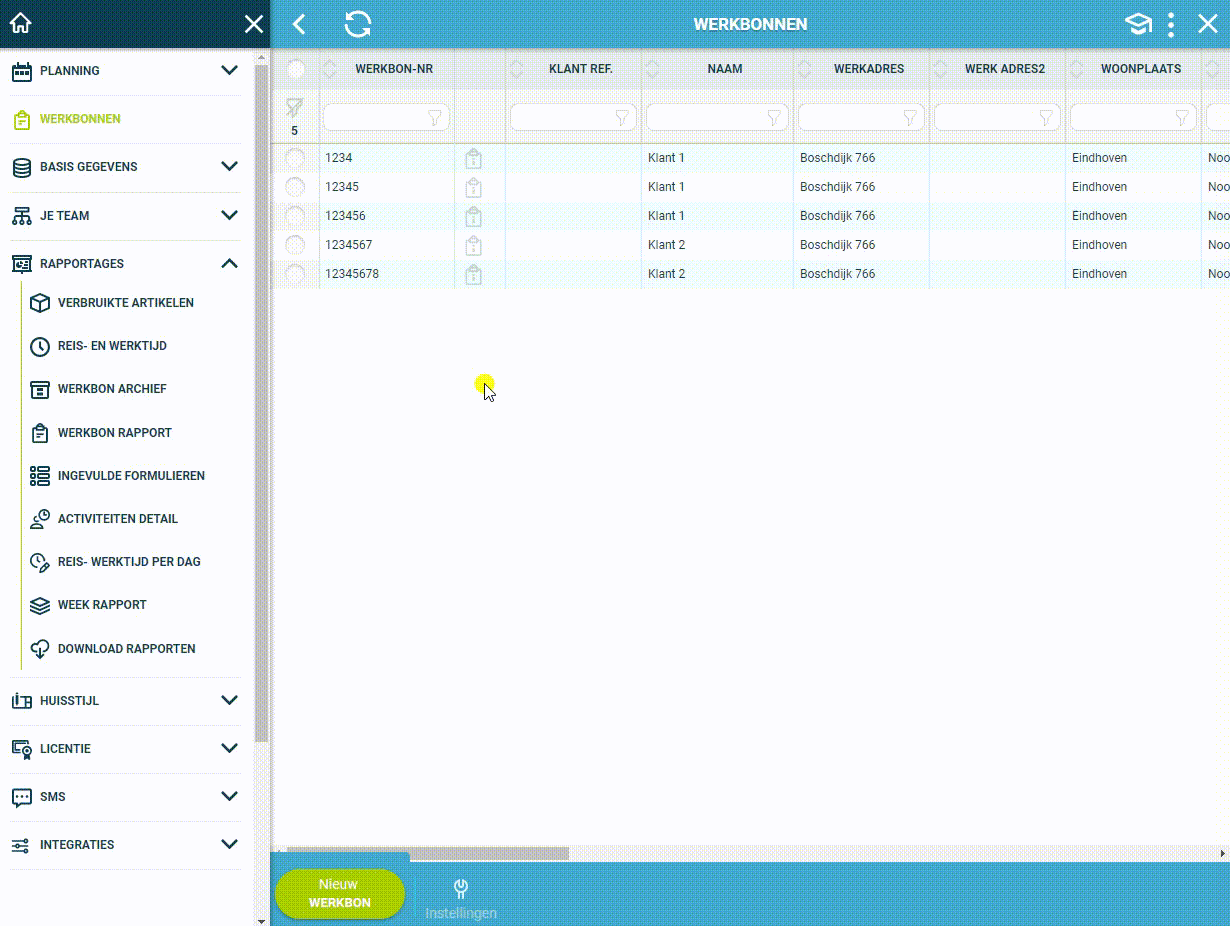Viewport: 1230px width, 926px height.
Task: Click the Reis- Werktijd per Dag icon
Action: pyautogui.click(x=39, y=562)
